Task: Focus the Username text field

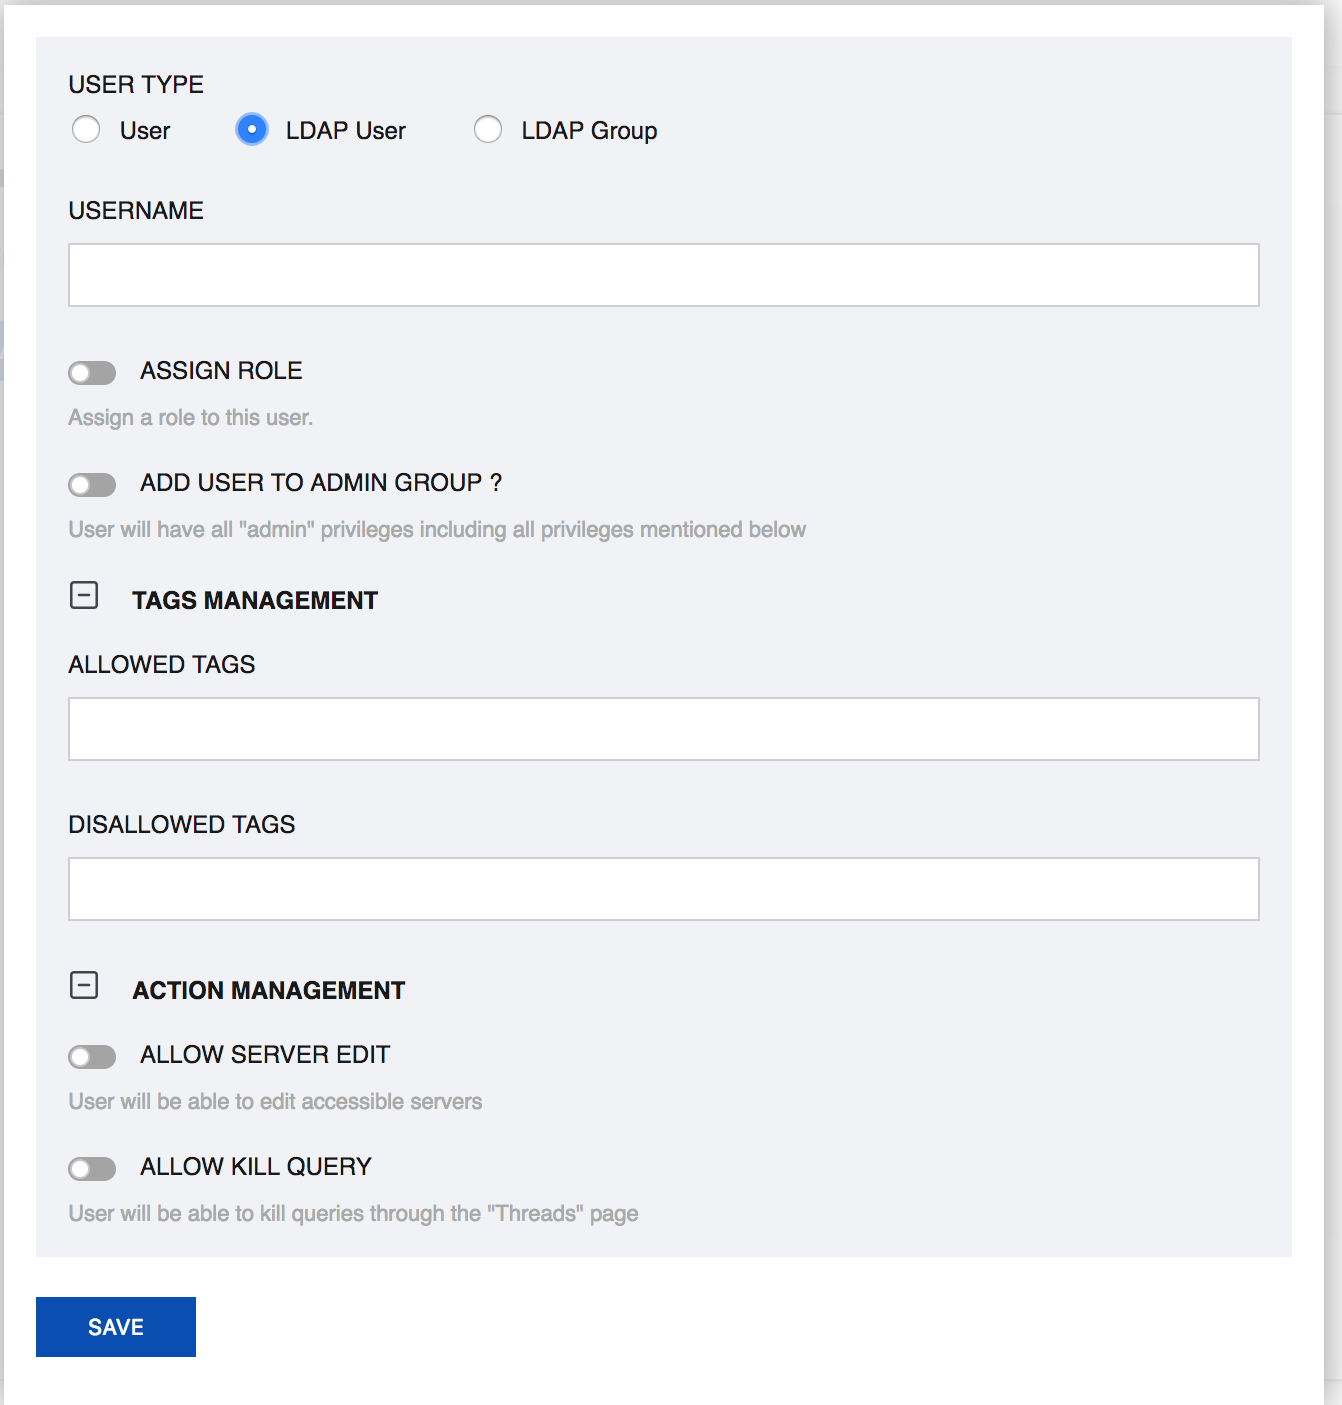Action: coord(663,275)
